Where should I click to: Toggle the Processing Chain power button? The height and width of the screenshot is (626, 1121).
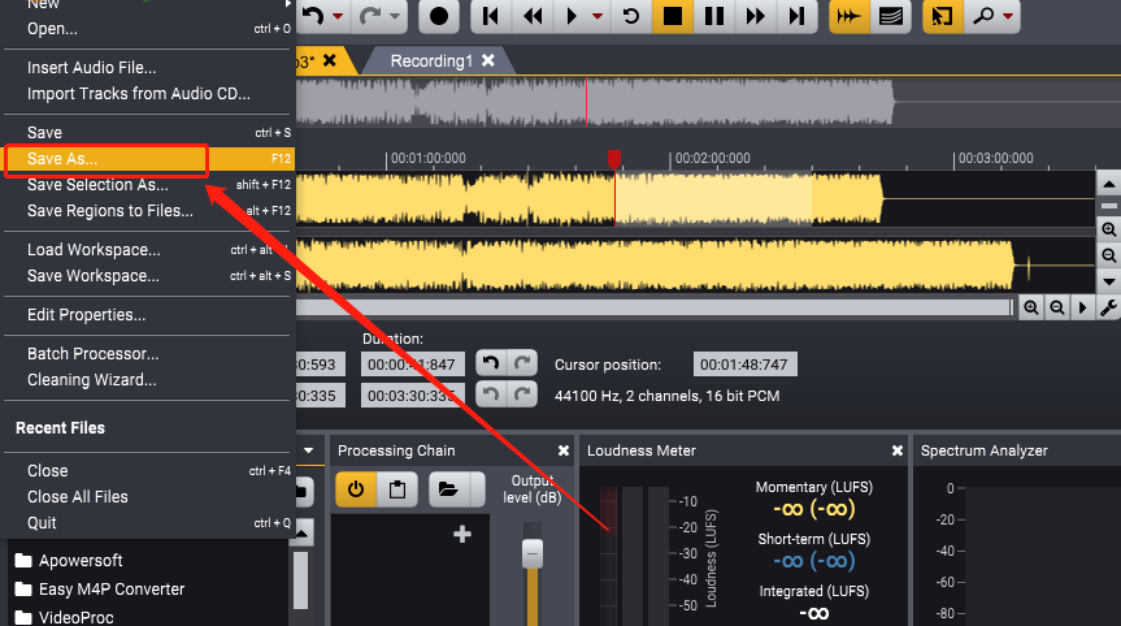coord(355,489)
